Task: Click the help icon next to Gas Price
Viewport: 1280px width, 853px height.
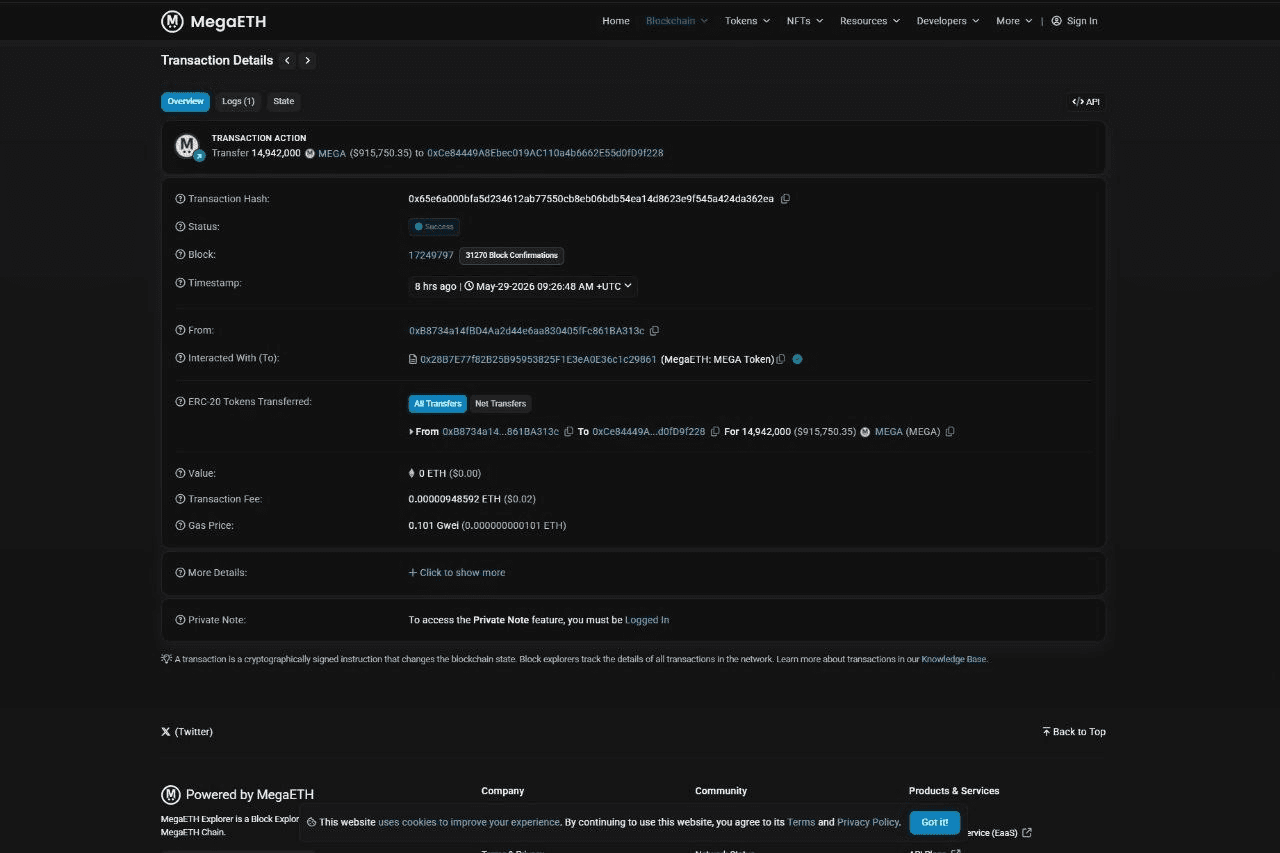Action: tap(180, 525)
